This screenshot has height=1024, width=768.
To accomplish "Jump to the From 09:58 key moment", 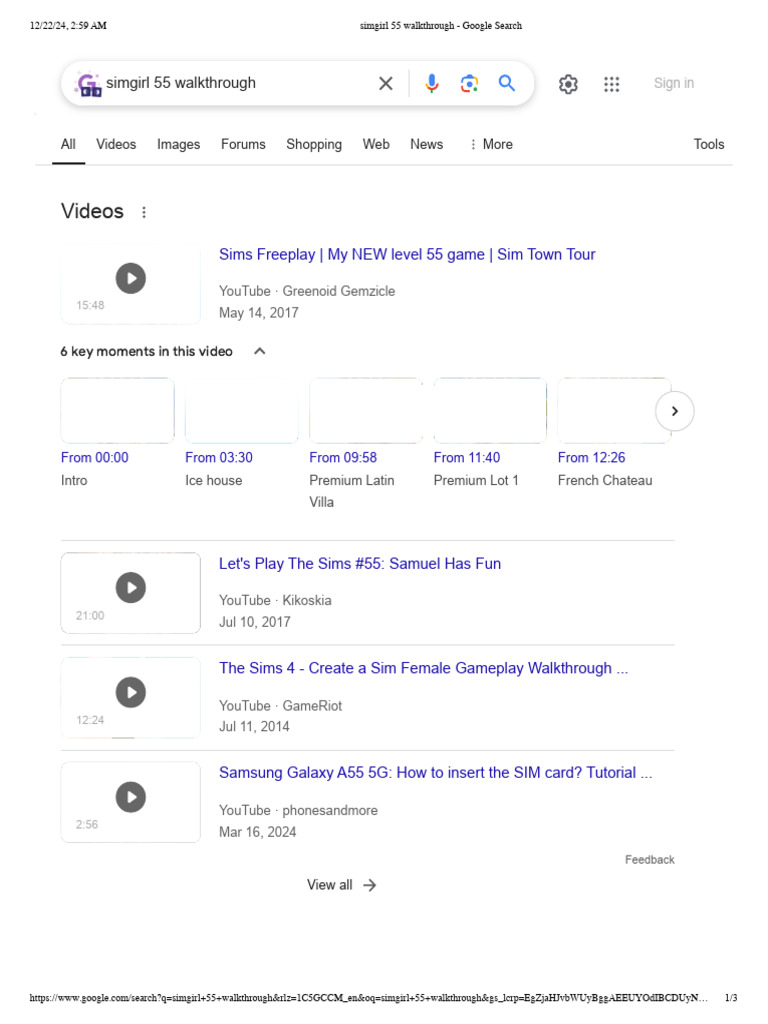I will [343, 458].
